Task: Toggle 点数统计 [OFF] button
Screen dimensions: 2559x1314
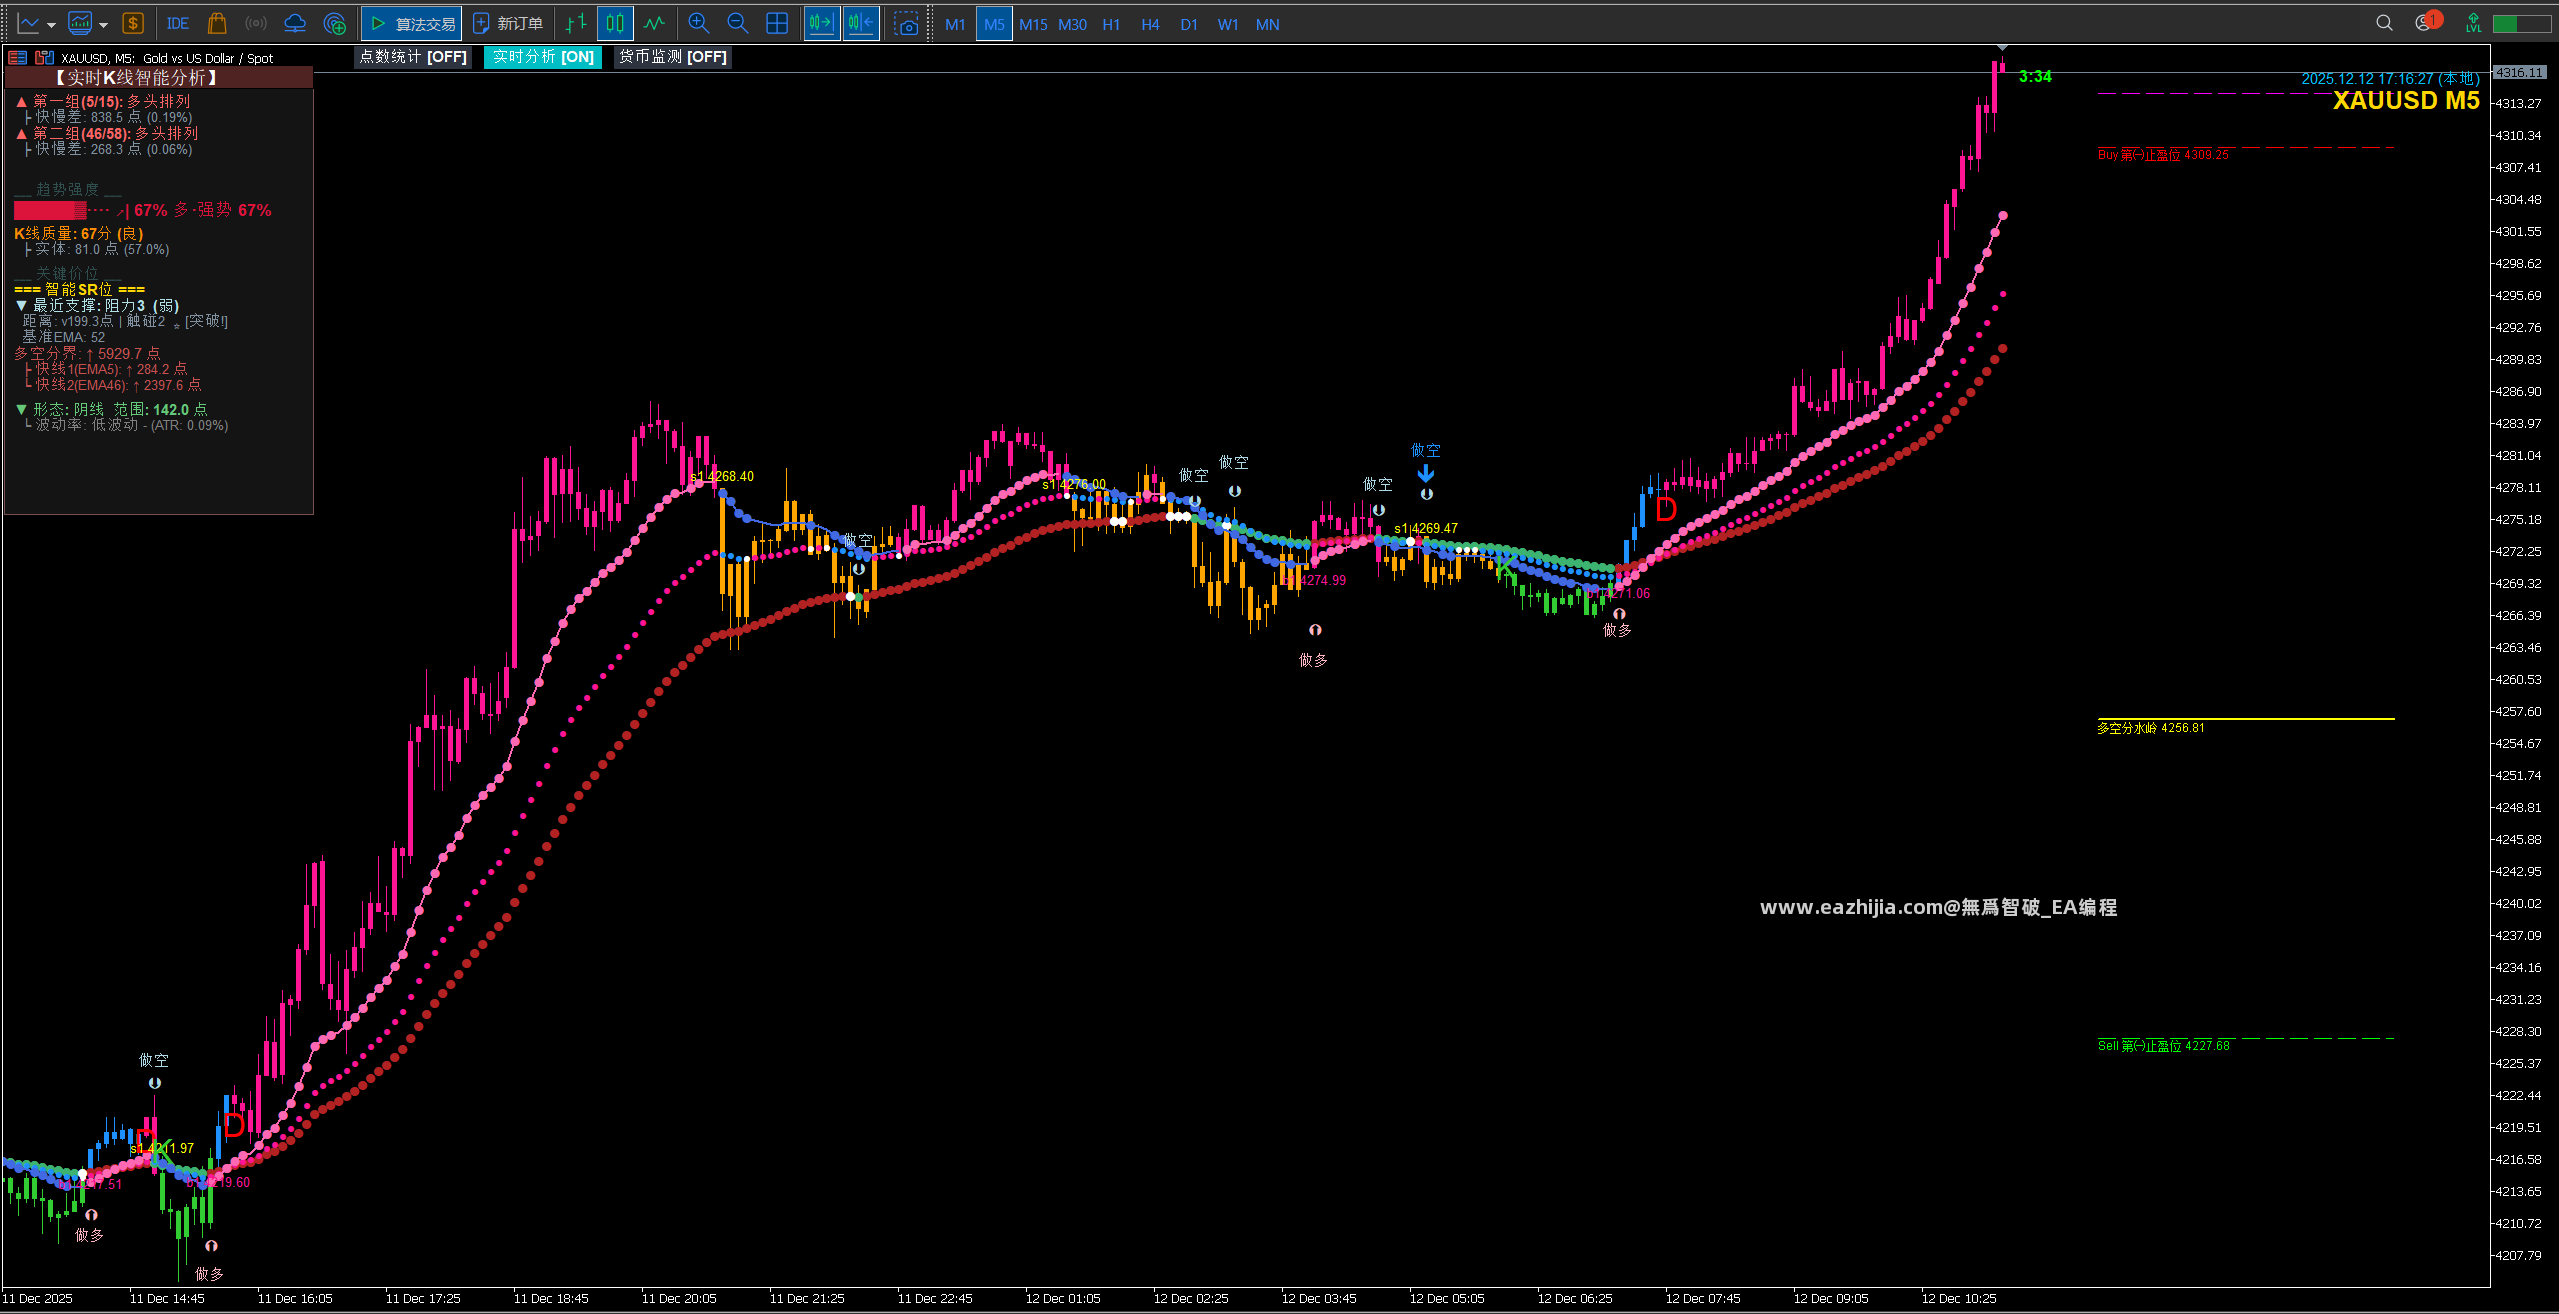Action: click(413, 57)
